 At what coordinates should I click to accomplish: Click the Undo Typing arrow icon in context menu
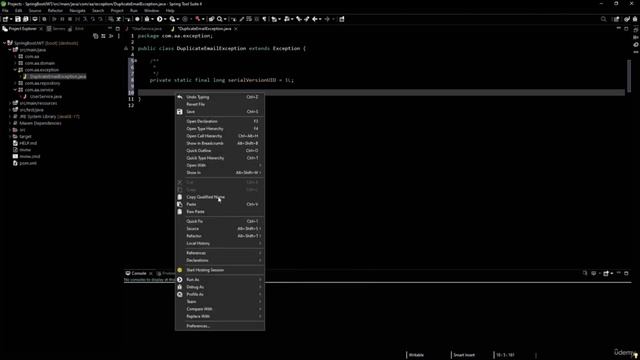180,97
